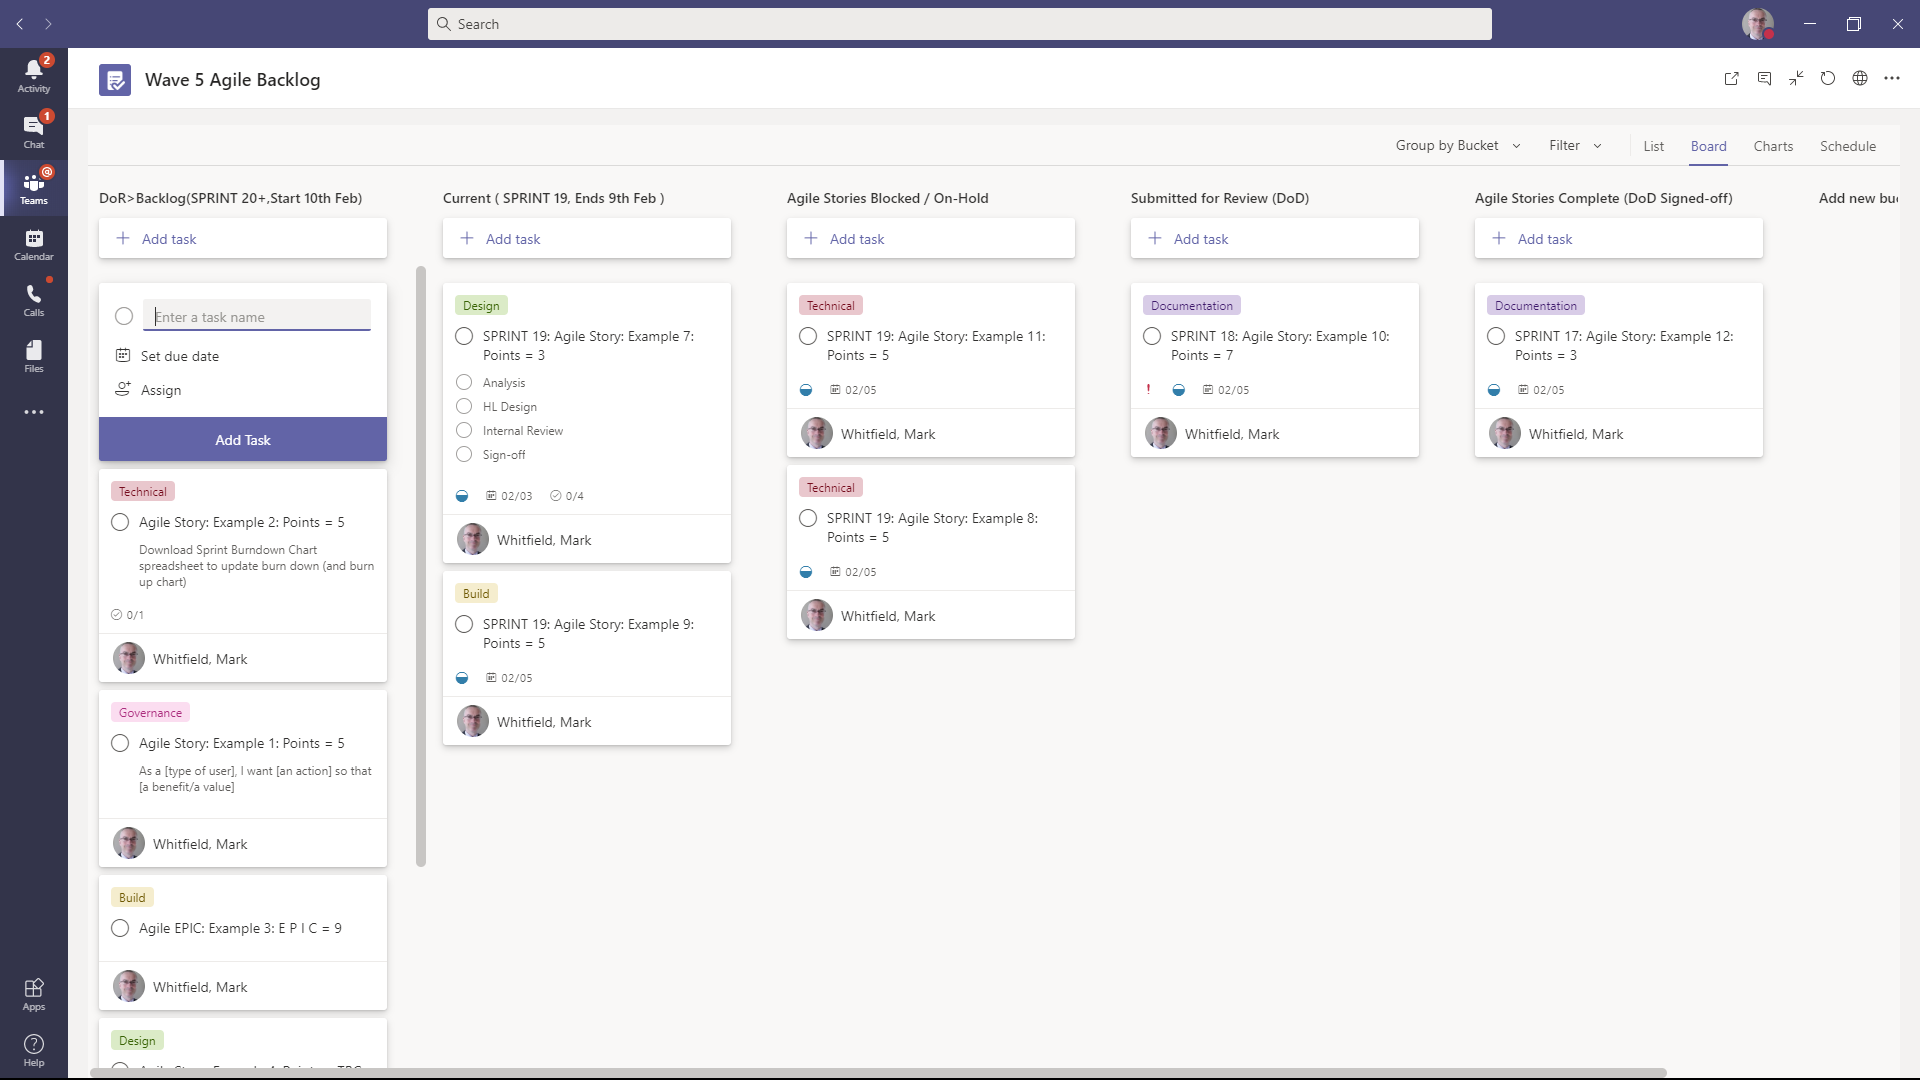The height and width of the screenshot is (1080, 1920).
Task: Open Calls from the left rail
Action: pyautogui.click(x=33, y=300)
